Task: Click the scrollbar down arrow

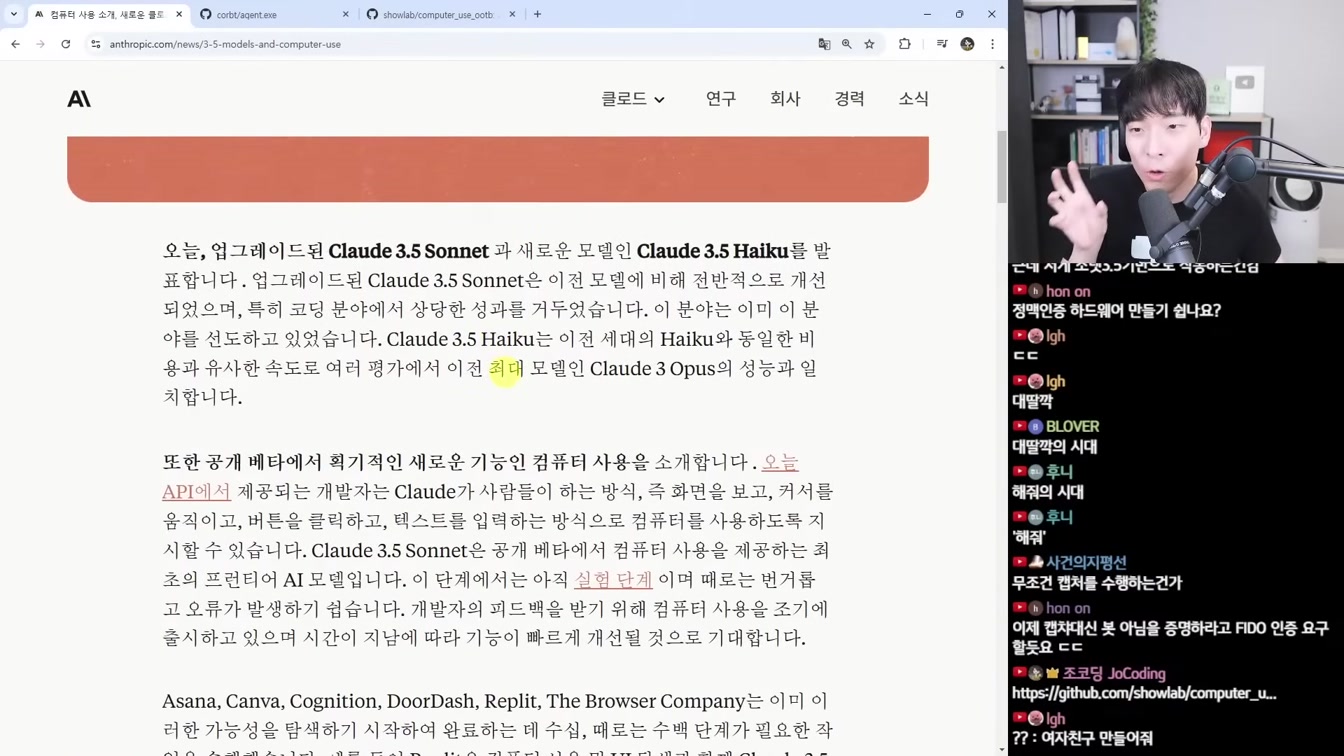Action: point(1002,749)
